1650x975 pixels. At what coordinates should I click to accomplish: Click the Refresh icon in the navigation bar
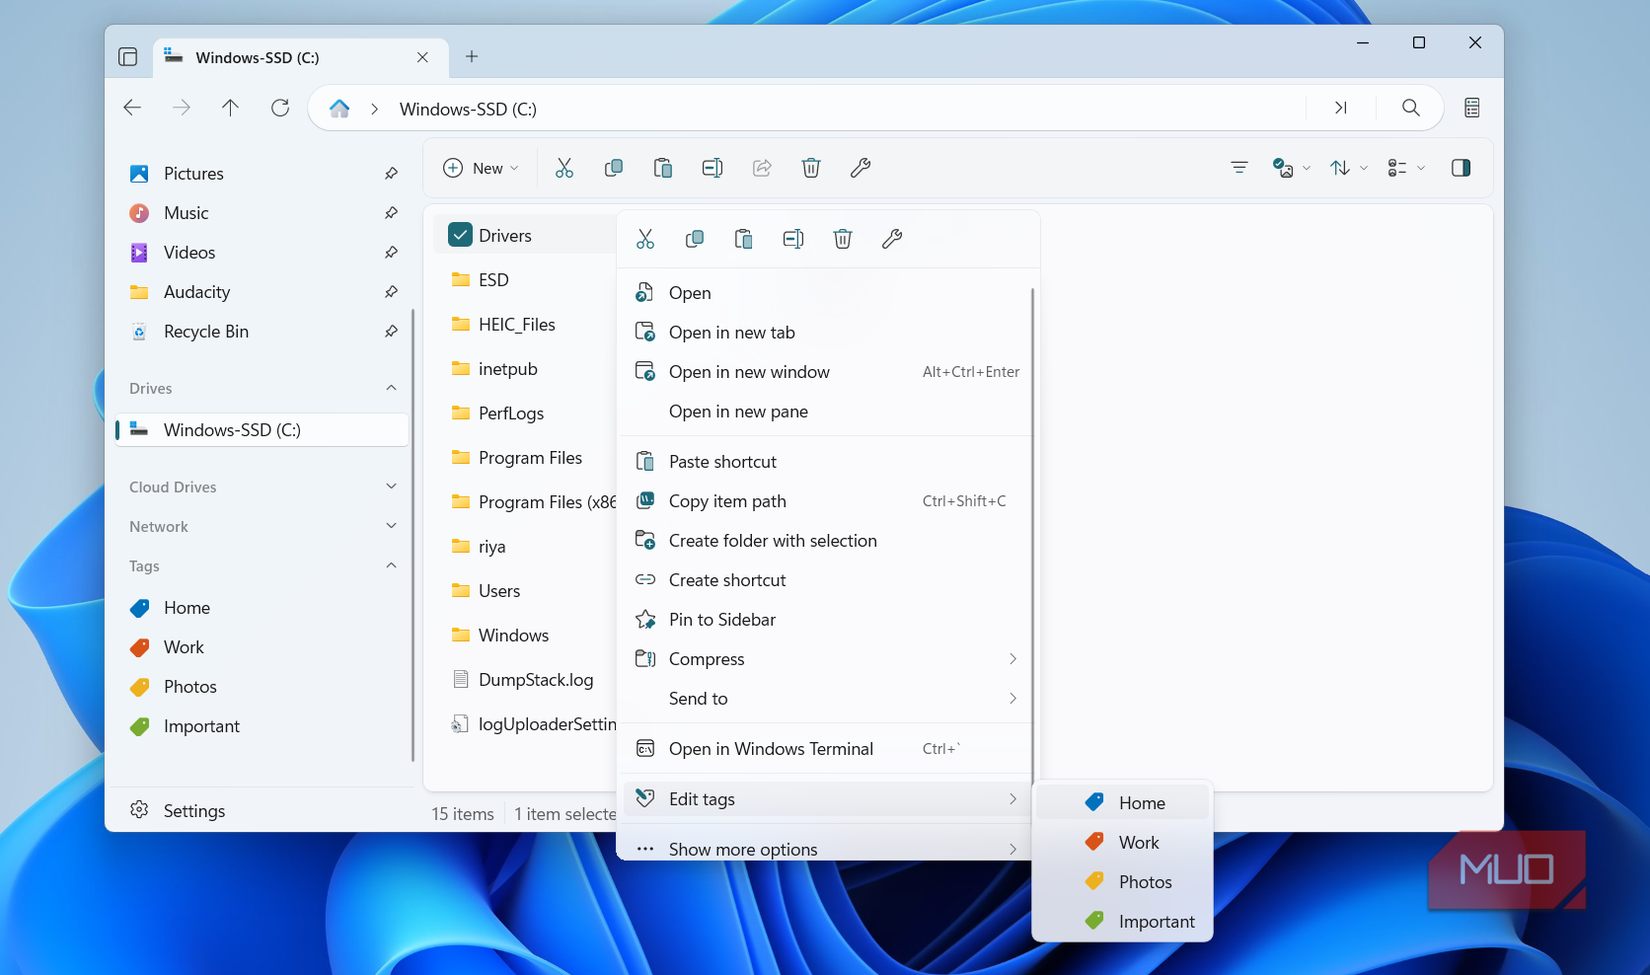coord(280,108)
